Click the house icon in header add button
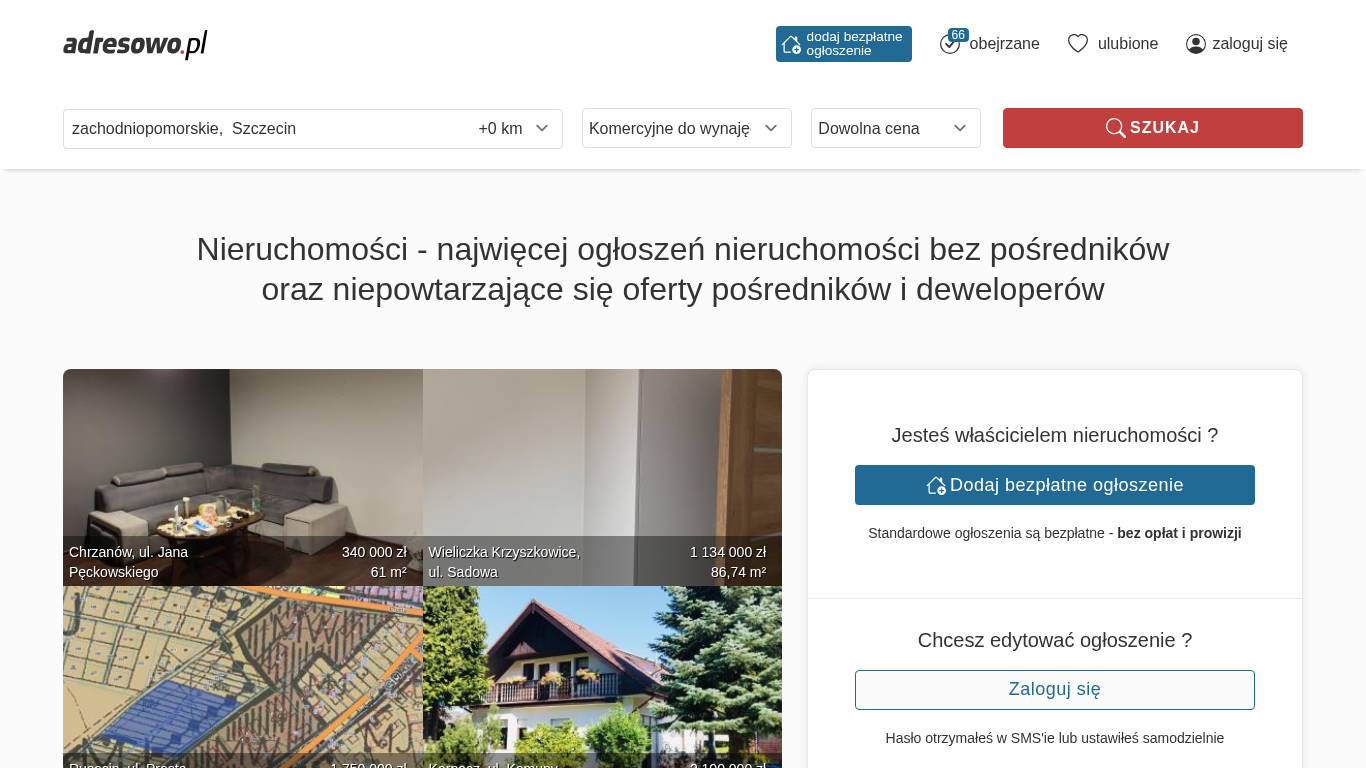The width and height of the screenshot is (1366, 768). pos(791,44)
